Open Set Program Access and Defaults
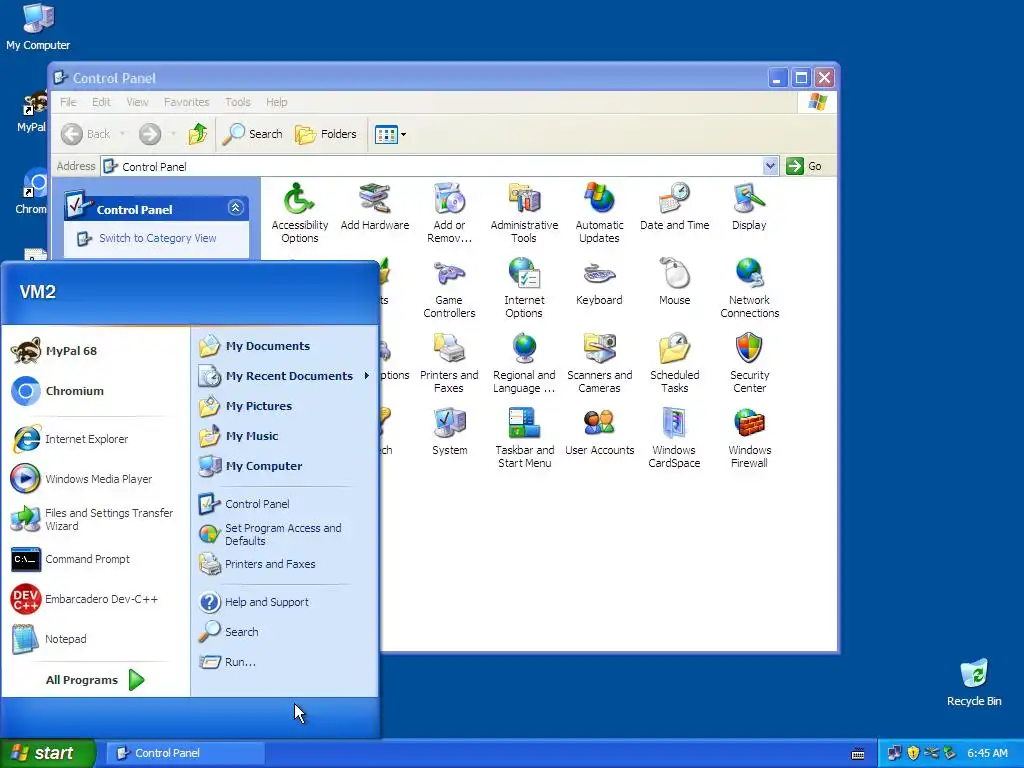 (284, 534)
